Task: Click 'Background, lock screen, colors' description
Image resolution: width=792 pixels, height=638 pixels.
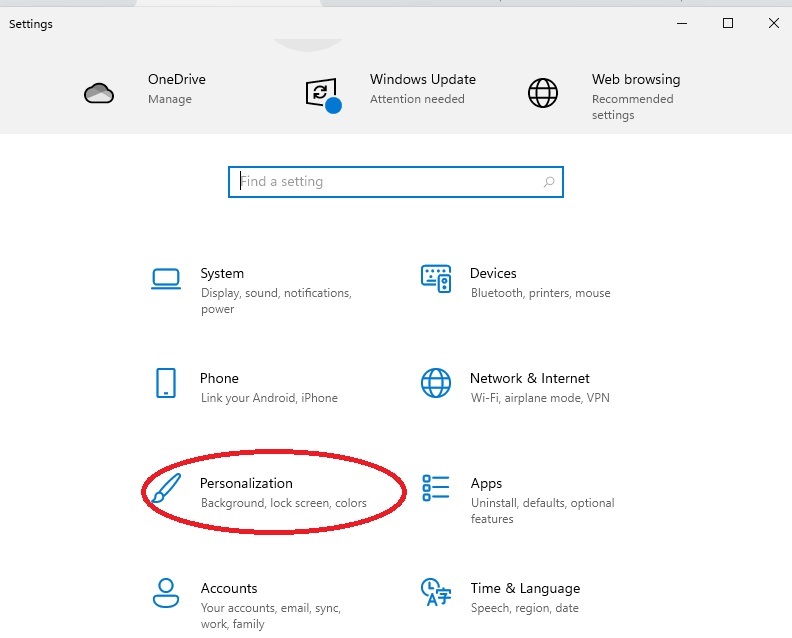Action: [x=283, y=503]
